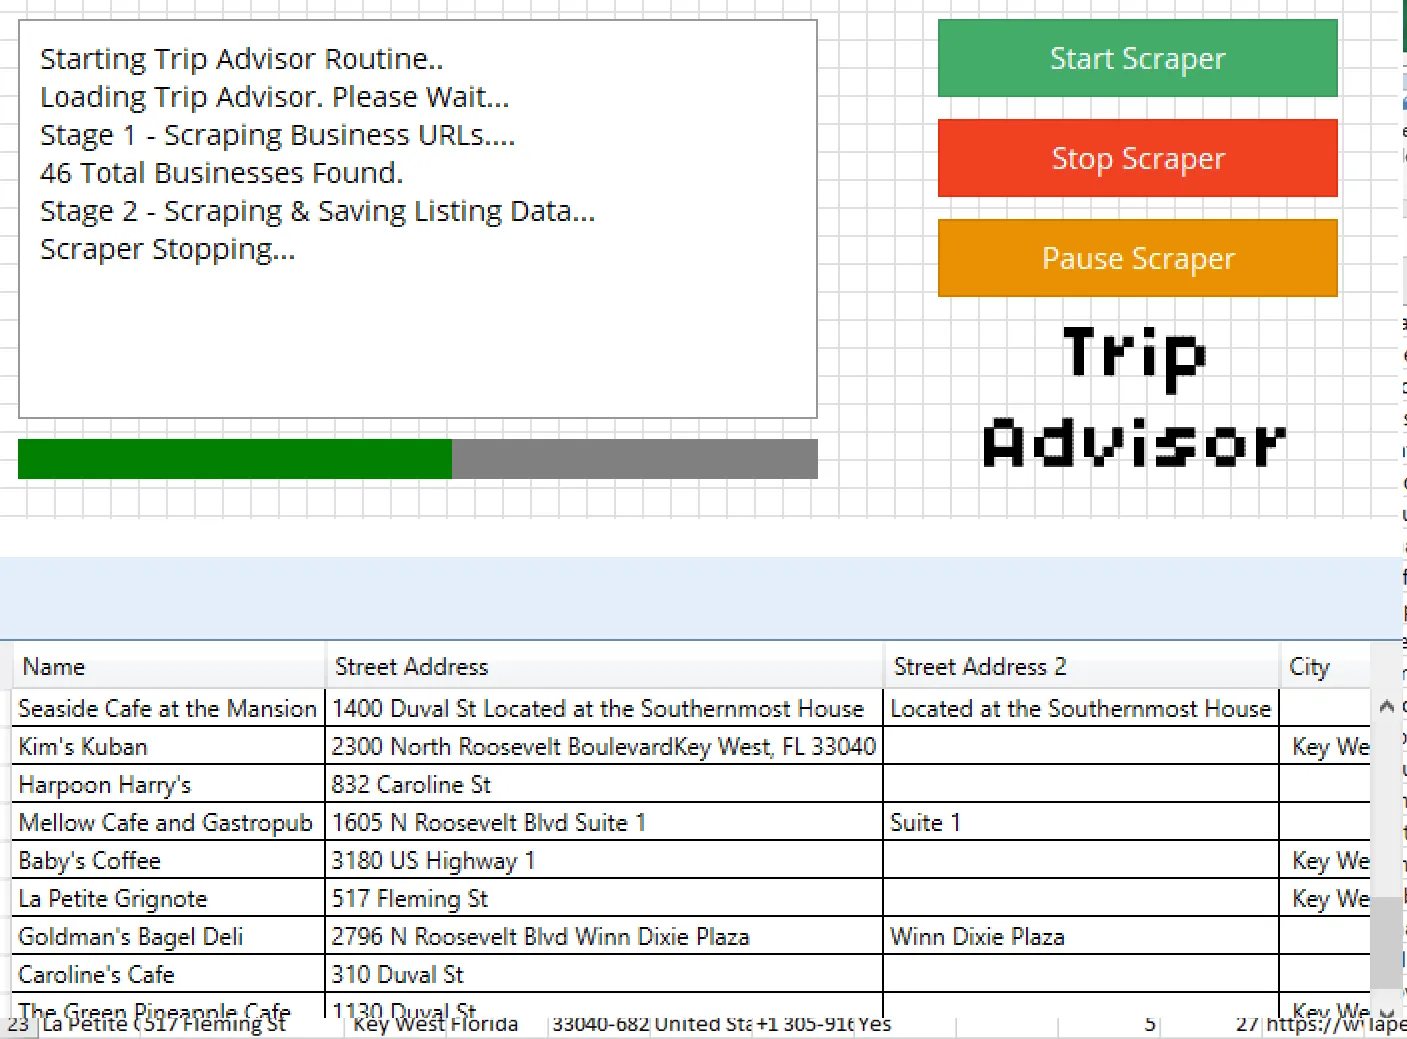Select the Seaside Cafe at the Mansion cell

pyautogui.click(x=168, y=708)
